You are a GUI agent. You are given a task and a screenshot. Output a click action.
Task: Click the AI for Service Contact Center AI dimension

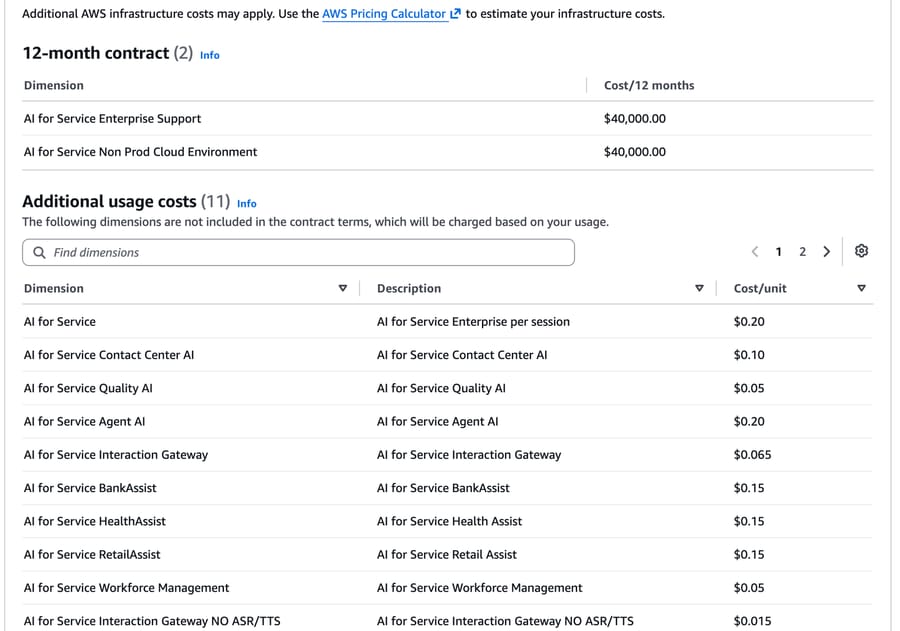109,355
